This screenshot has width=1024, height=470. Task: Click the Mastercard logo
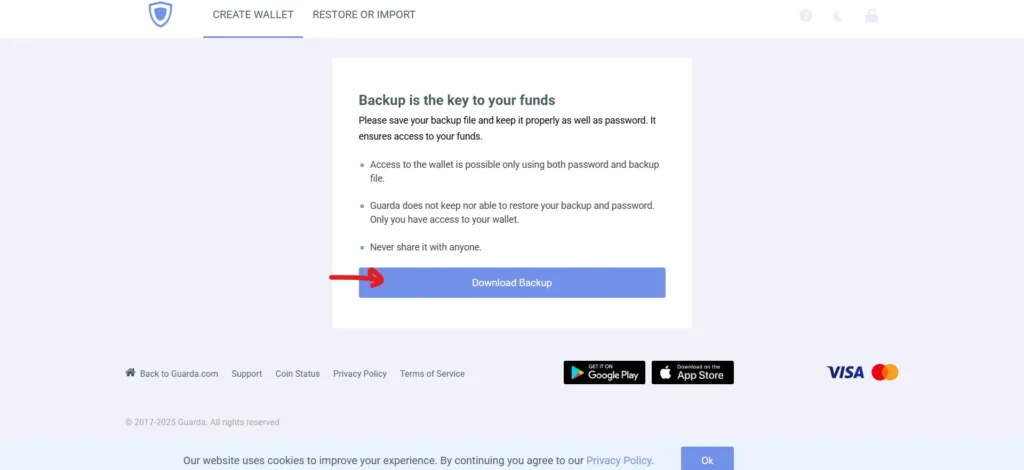click(x=886, y=372)
